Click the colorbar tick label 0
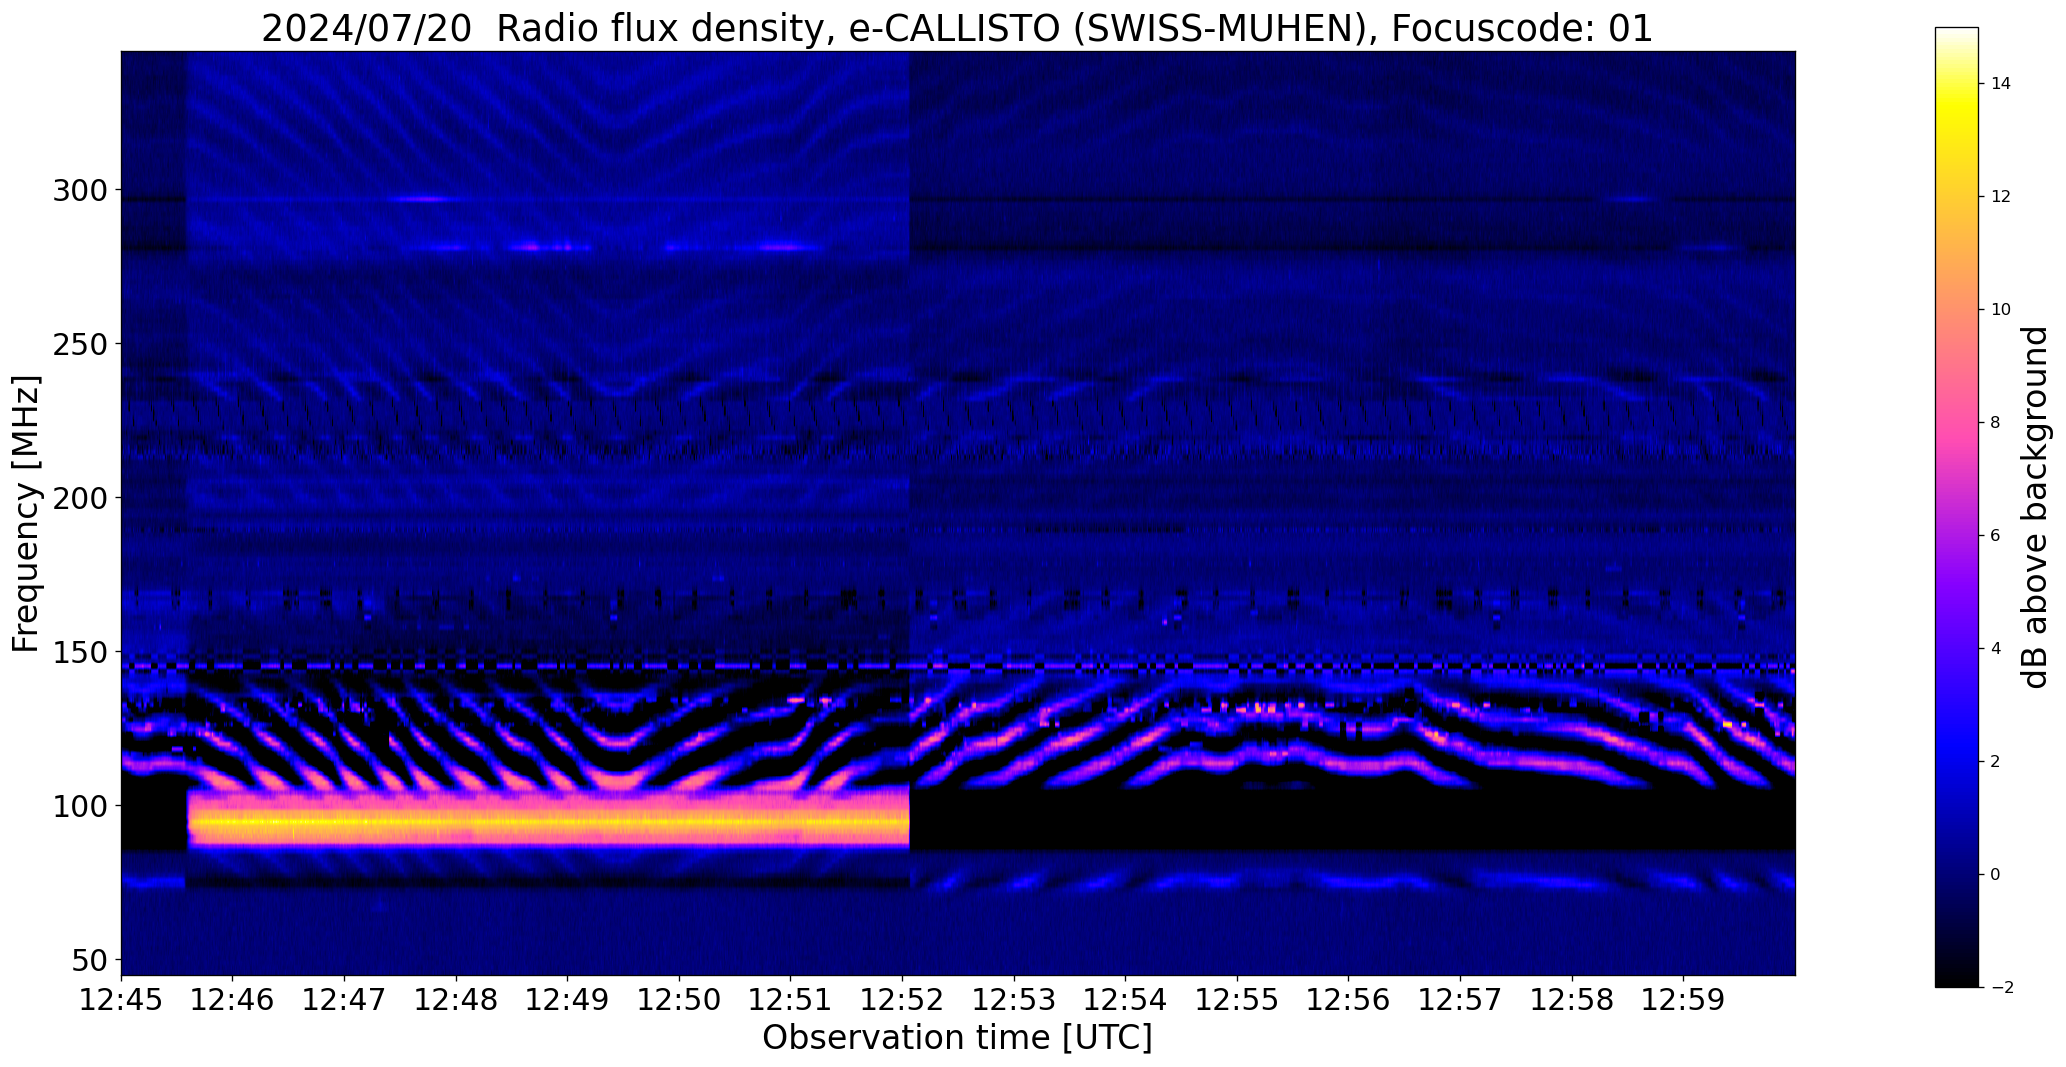Viewport: 2066px width, 1067px height. pos(1996,875)
